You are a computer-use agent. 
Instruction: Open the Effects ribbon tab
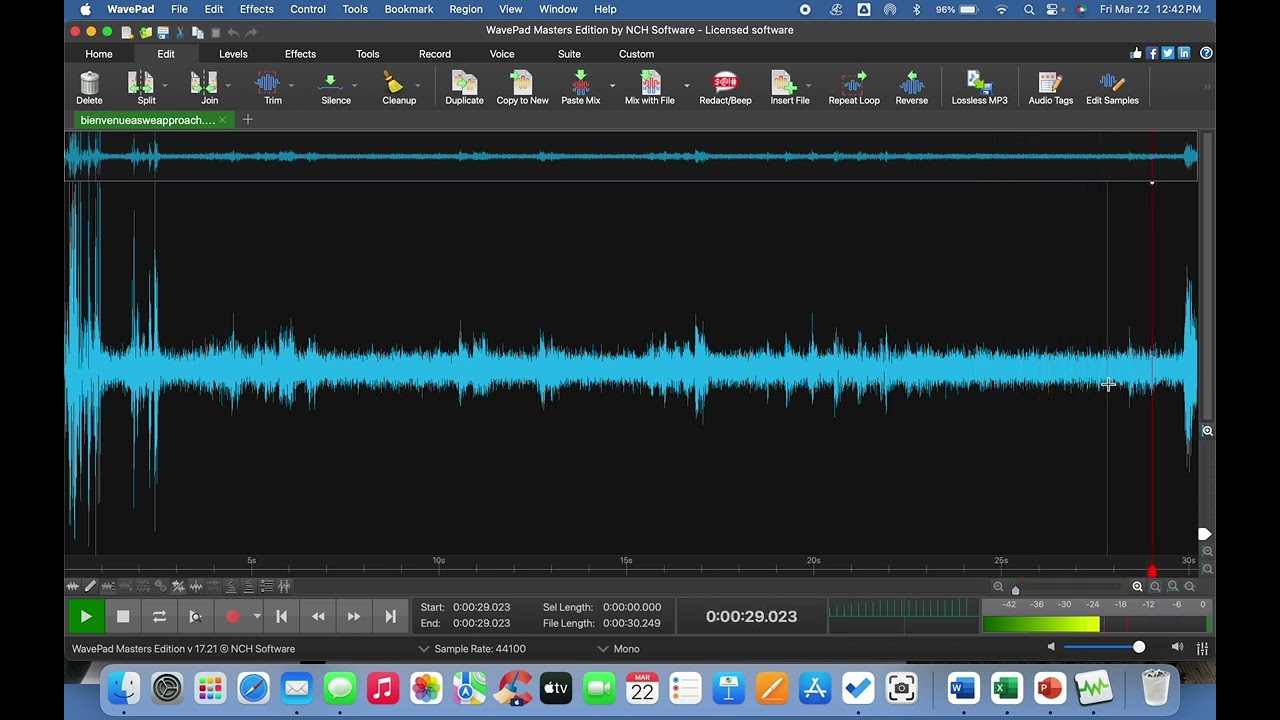pos(300,54)
